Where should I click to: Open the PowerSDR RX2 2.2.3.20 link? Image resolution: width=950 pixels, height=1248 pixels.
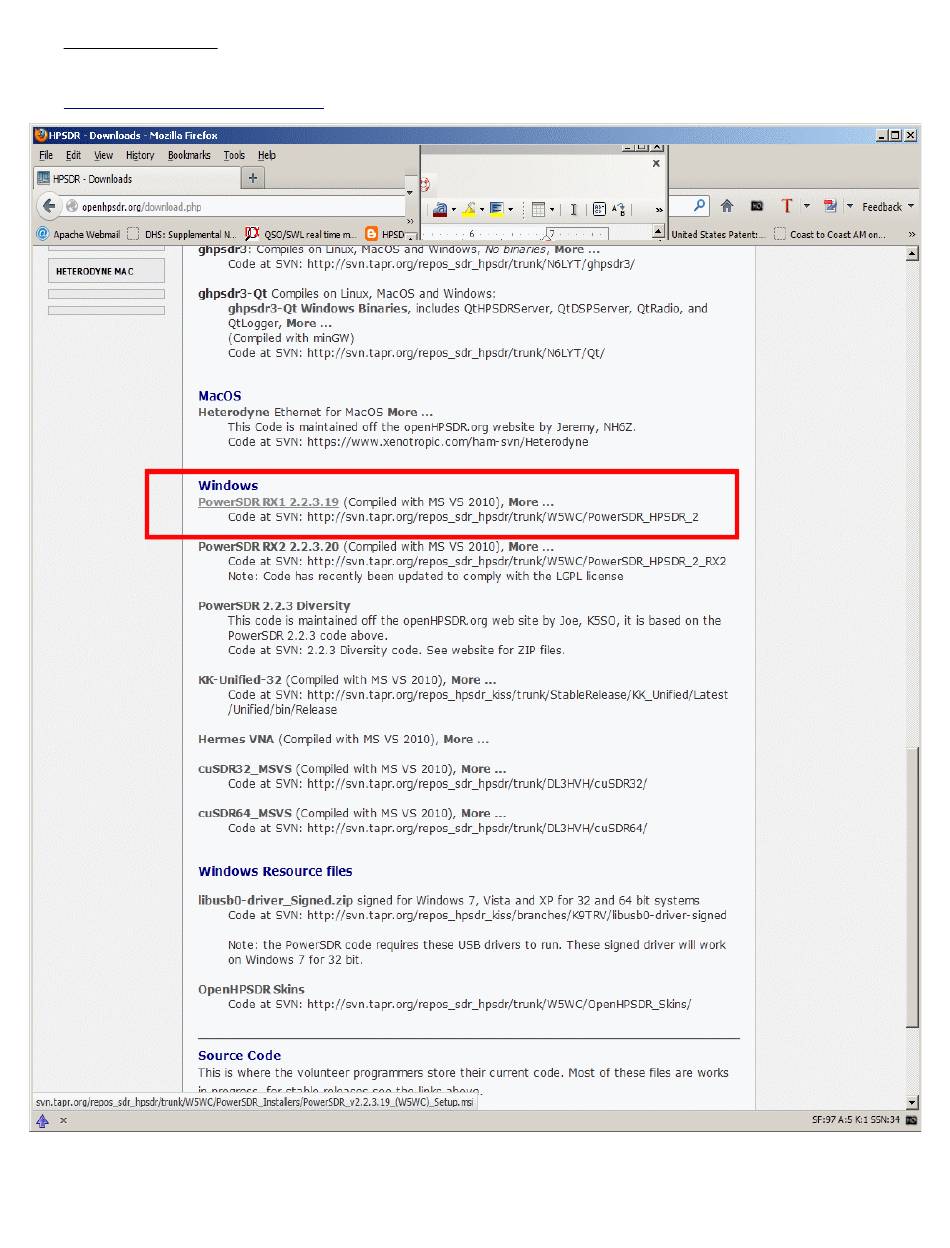pos(269,547)
